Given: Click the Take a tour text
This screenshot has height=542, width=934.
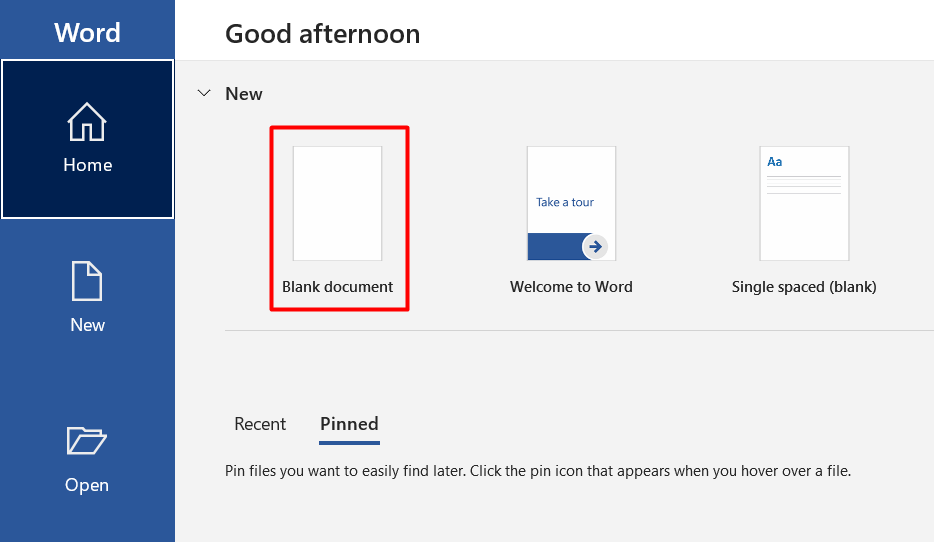Looking at the screenshot, I should pos(565,202).
